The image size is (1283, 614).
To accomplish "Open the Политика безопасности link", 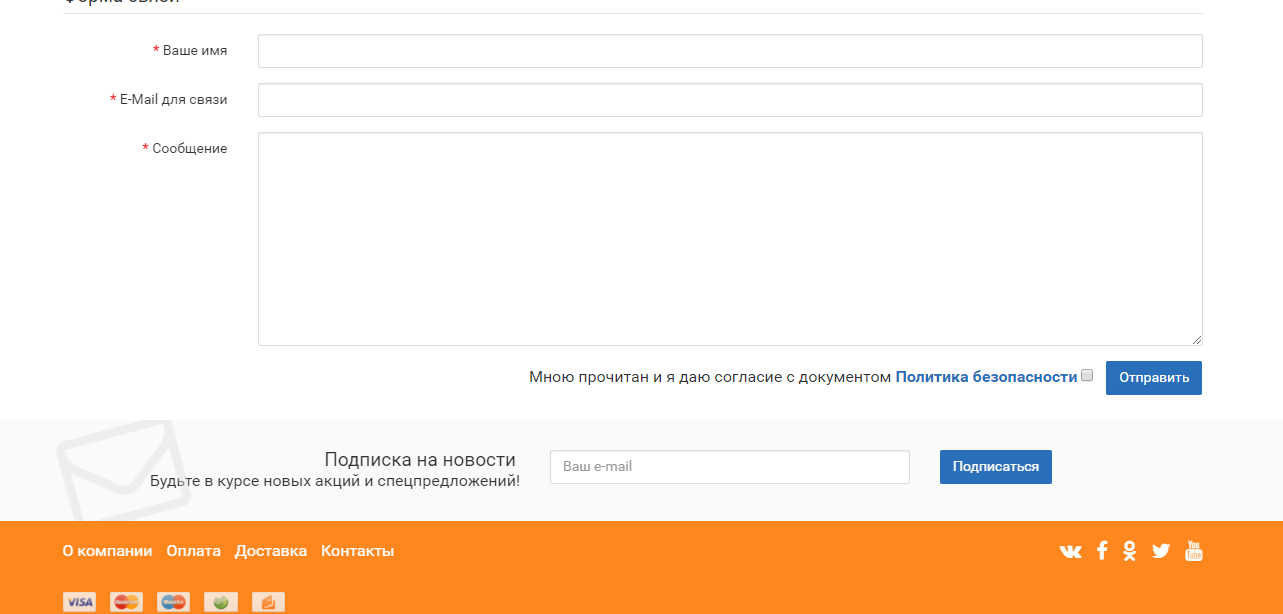I will point(986,377).
